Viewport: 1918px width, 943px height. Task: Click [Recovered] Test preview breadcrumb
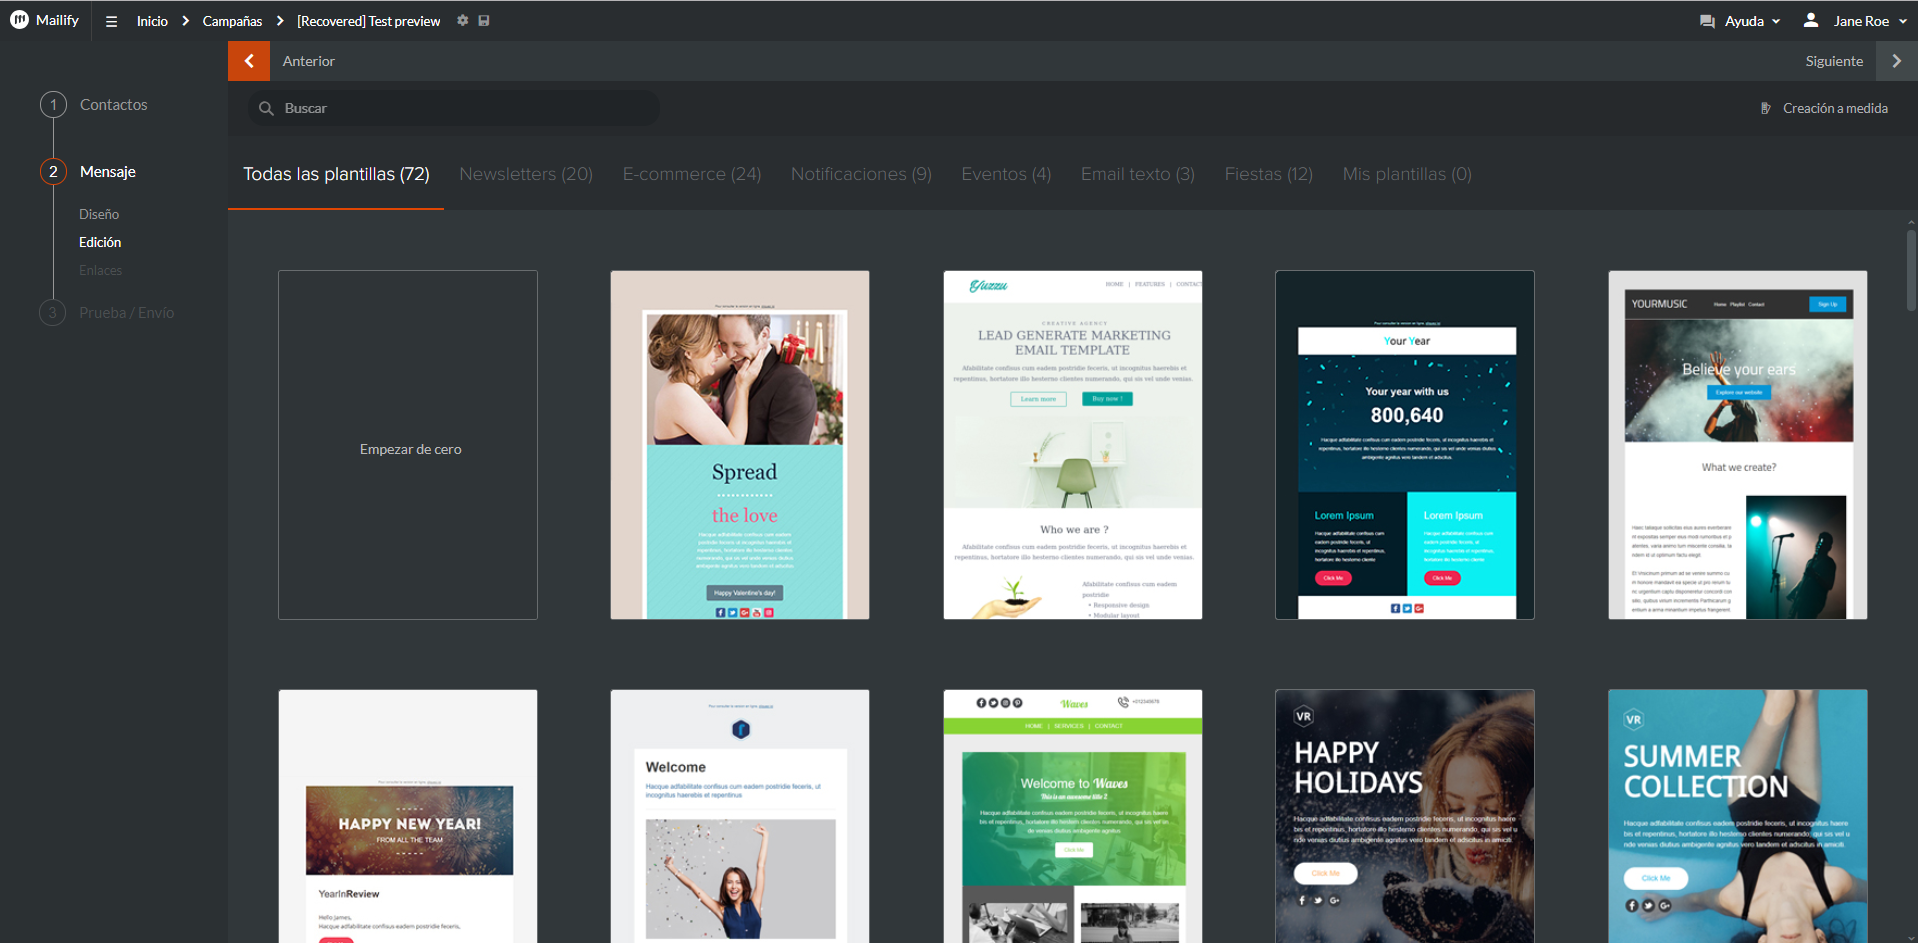tap(368, 21)
